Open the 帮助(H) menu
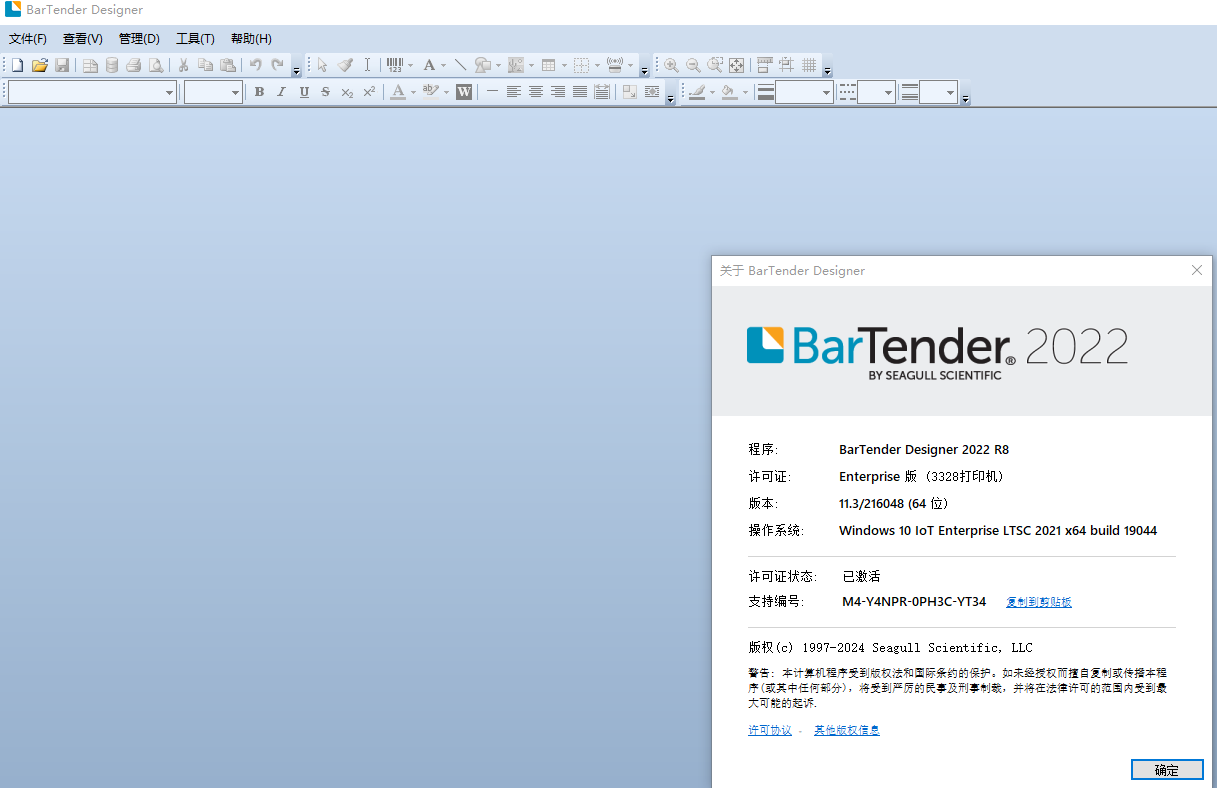Image resolution: width=1217 pixels, height=788 pixels. coord(251,39)
